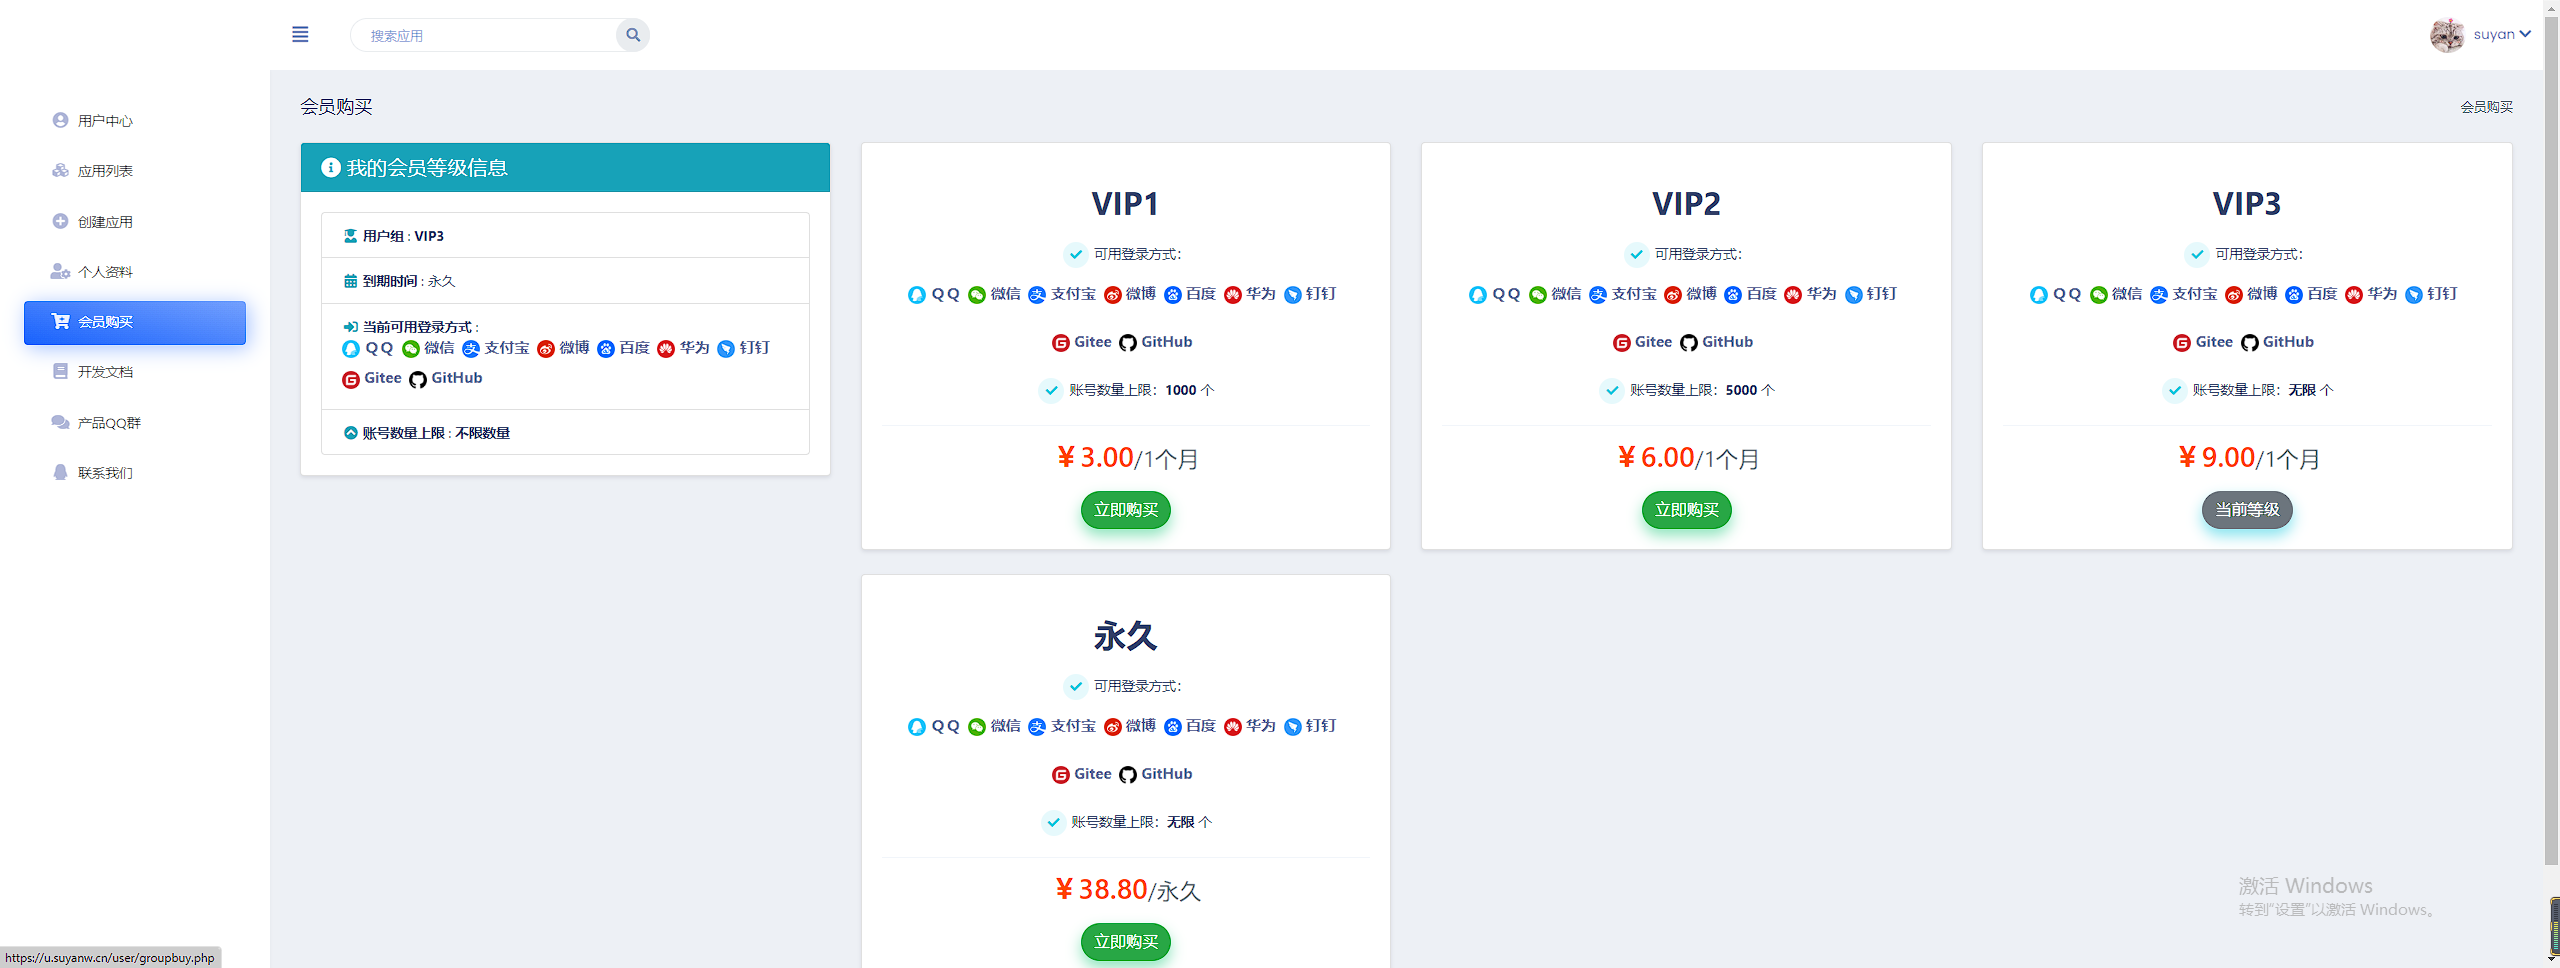This screenshot has height=968, width=2560.
Task: Click the checkmark beside VIP1 可用登录方式
Action: click(1076, 254)
